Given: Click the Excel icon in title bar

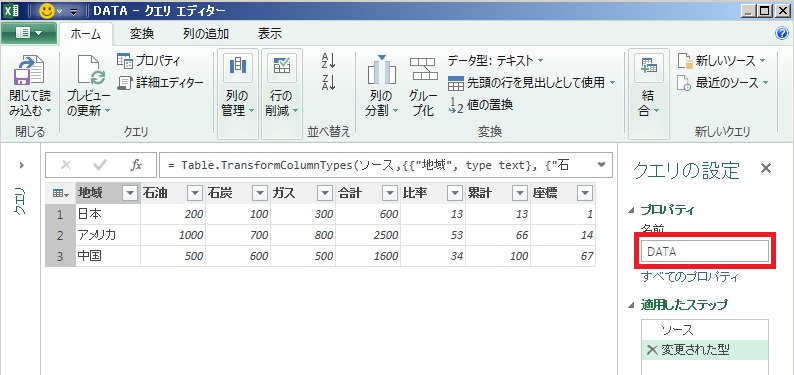Looking at the screenshot, I should (11, 10).
